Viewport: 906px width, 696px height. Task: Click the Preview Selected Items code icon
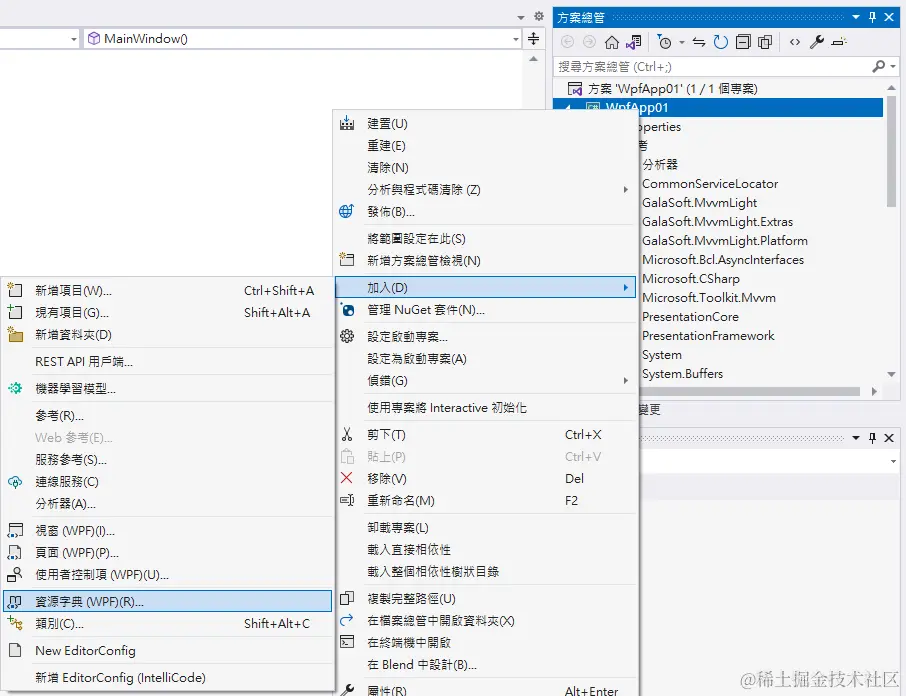795,41
